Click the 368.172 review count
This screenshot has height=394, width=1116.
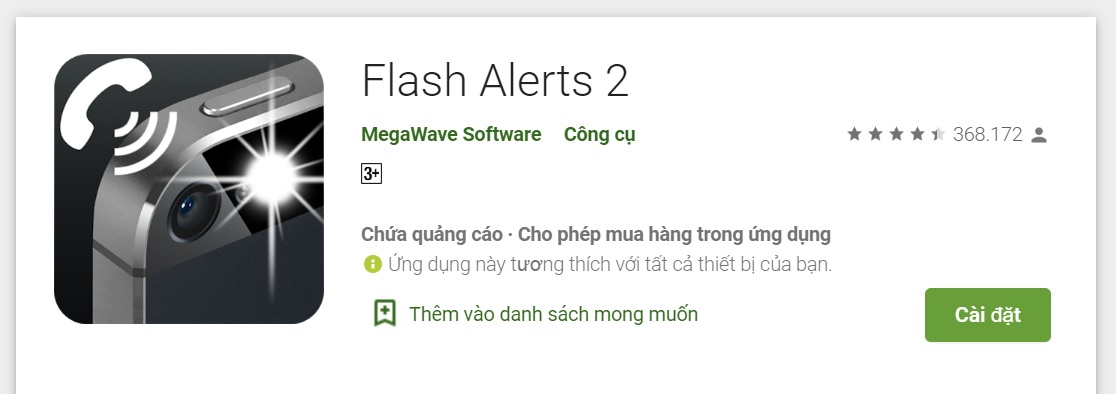(987, 134)
